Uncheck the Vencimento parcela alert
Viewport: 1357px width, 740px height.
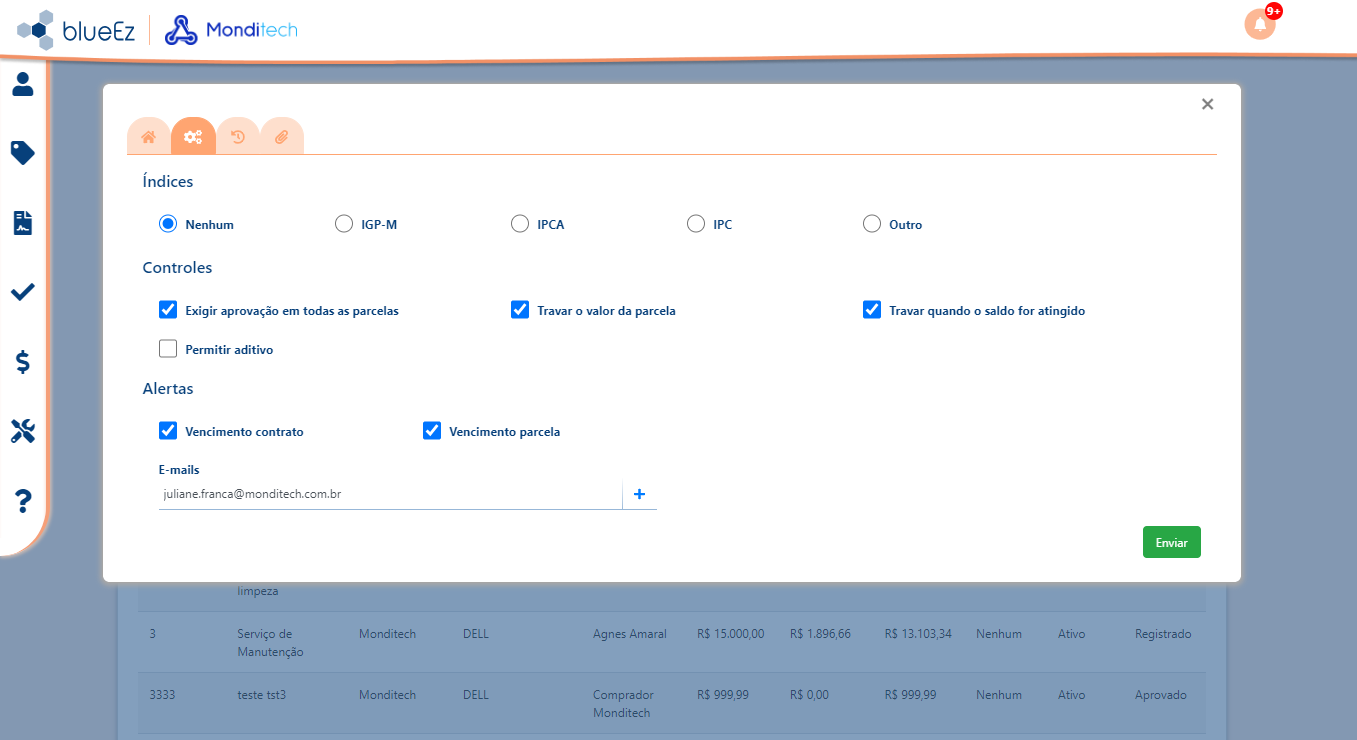pyautogui.click(x=432, y=431)
